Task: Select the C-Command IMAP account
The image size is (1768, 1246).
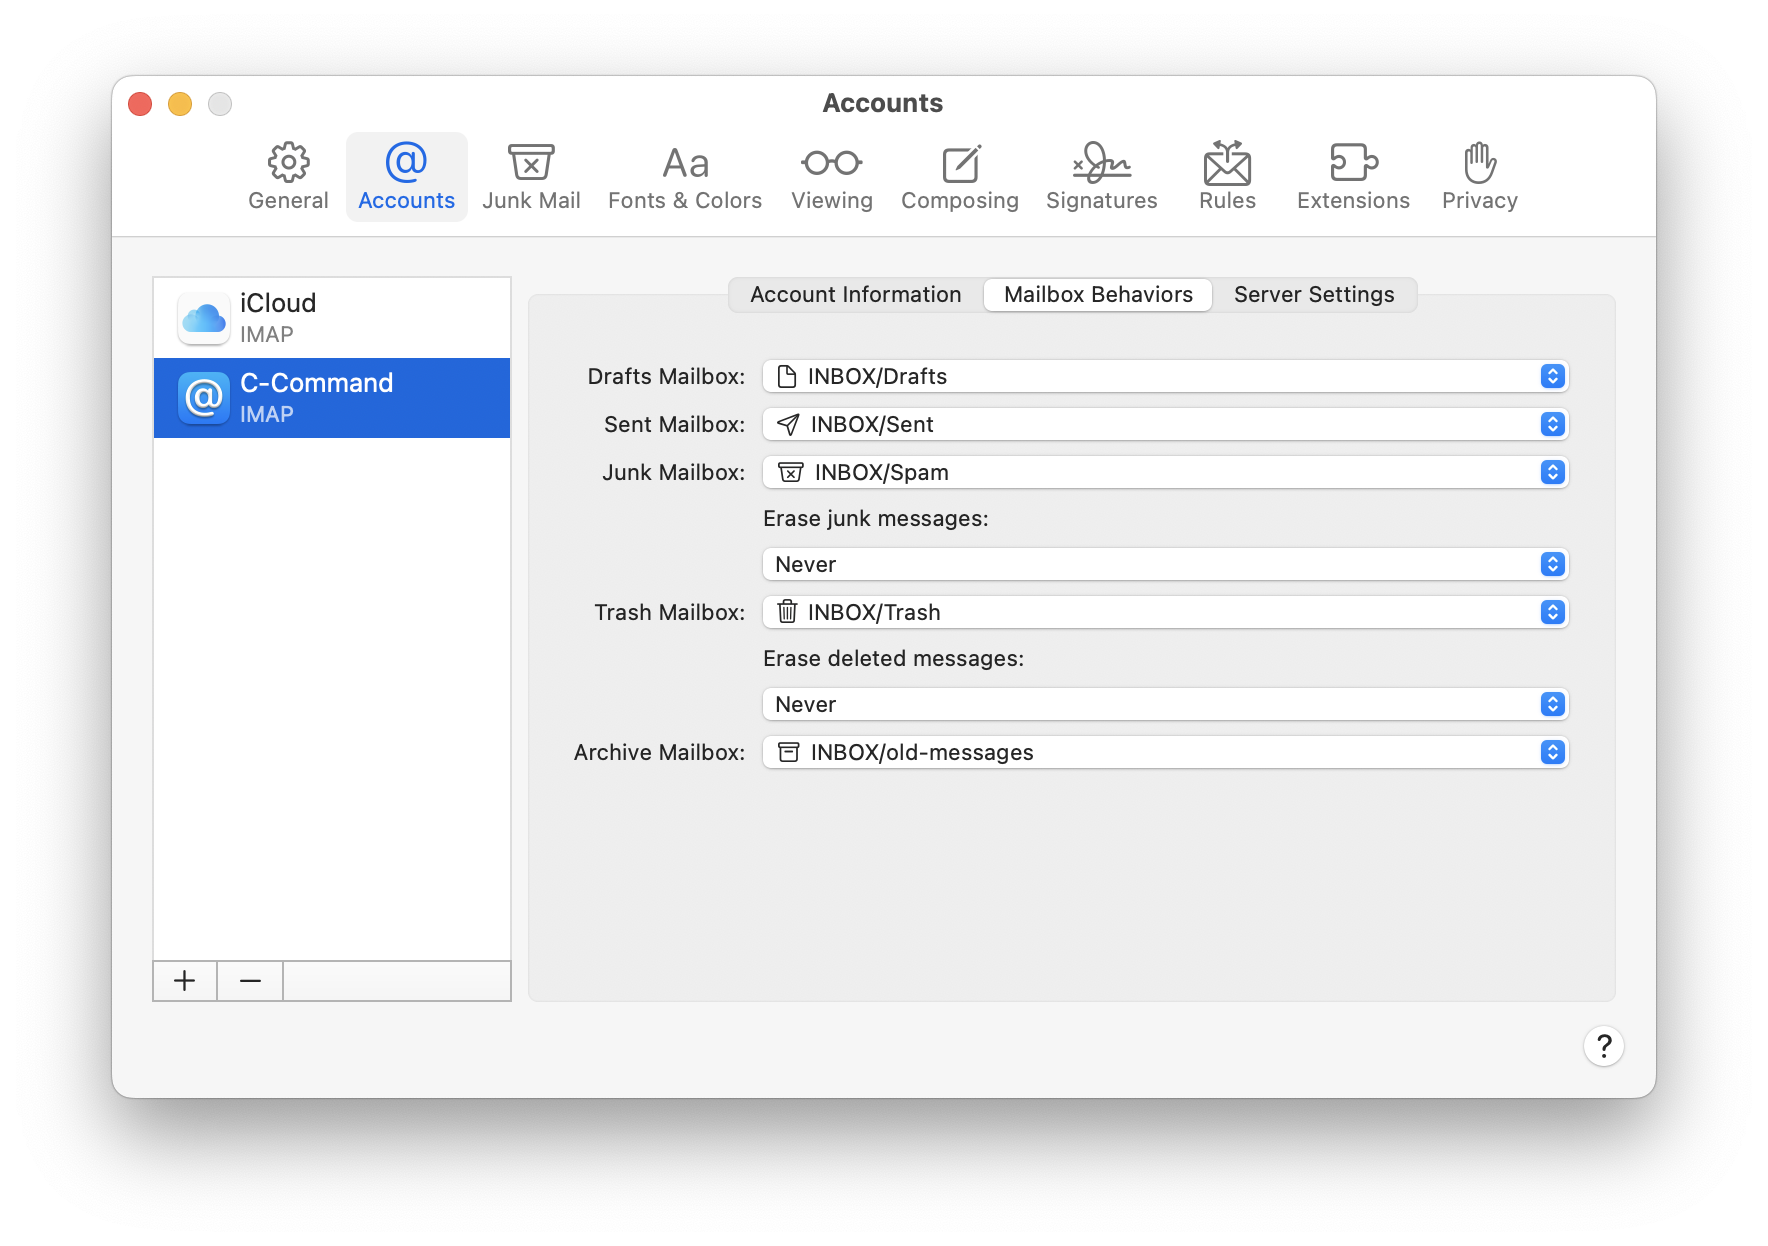Action: point(330,397)
